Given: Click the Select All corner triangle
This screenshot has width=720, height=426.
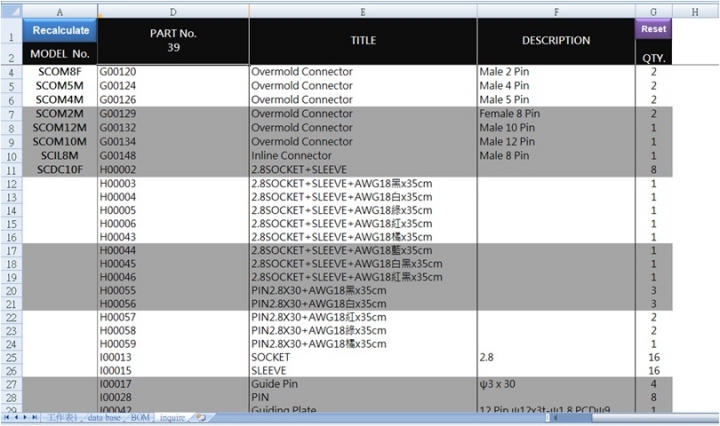Looking at the screenshot, I should click(x=11, y=11).
